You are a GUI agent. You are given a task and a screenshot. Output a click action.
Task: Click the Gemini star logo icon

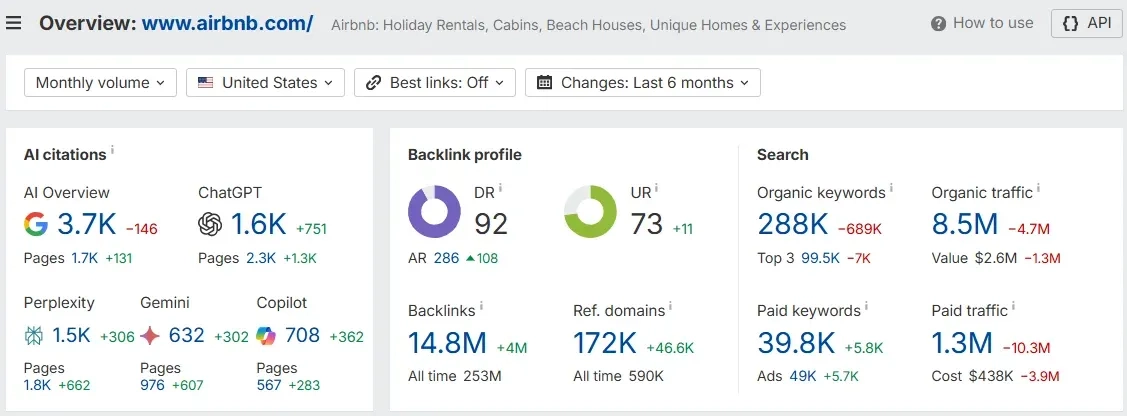coord(150,335)
